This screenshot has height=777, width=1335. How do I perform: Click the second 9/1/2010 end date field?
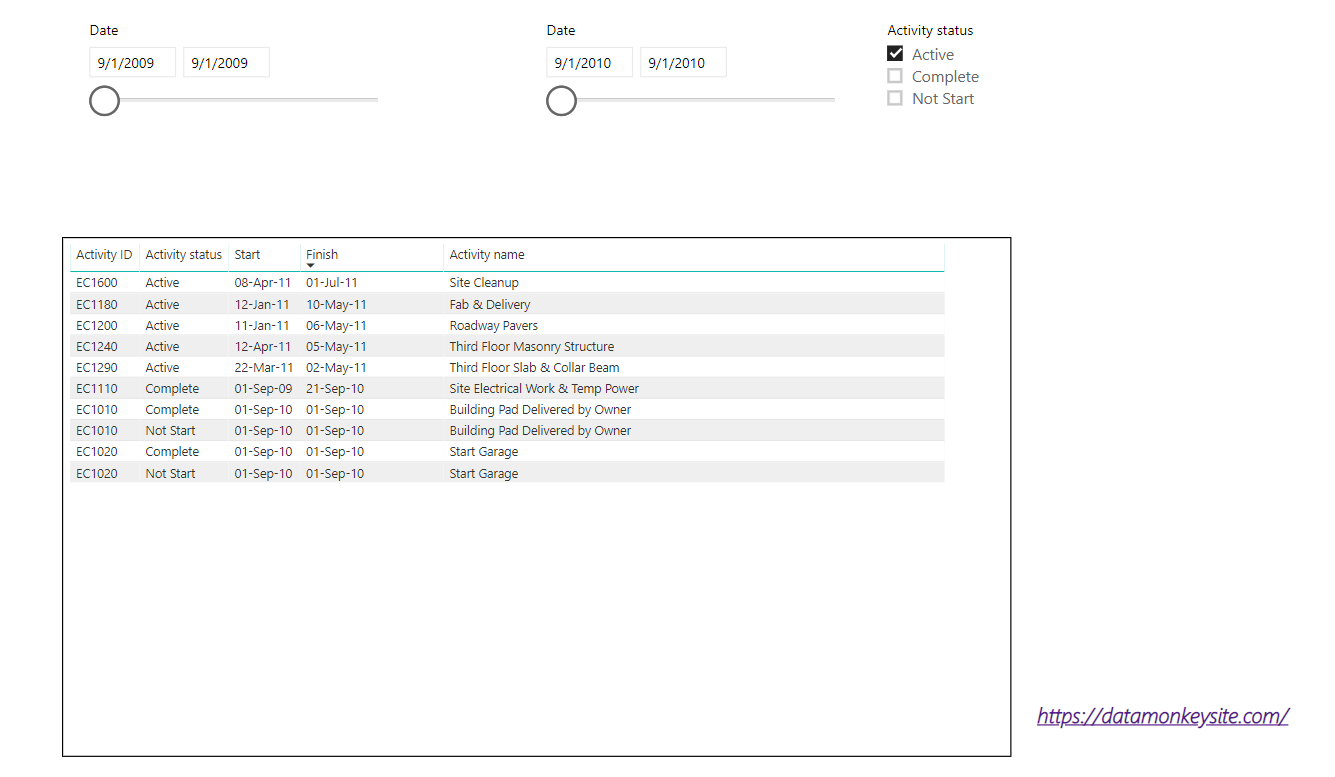[683, 63]
